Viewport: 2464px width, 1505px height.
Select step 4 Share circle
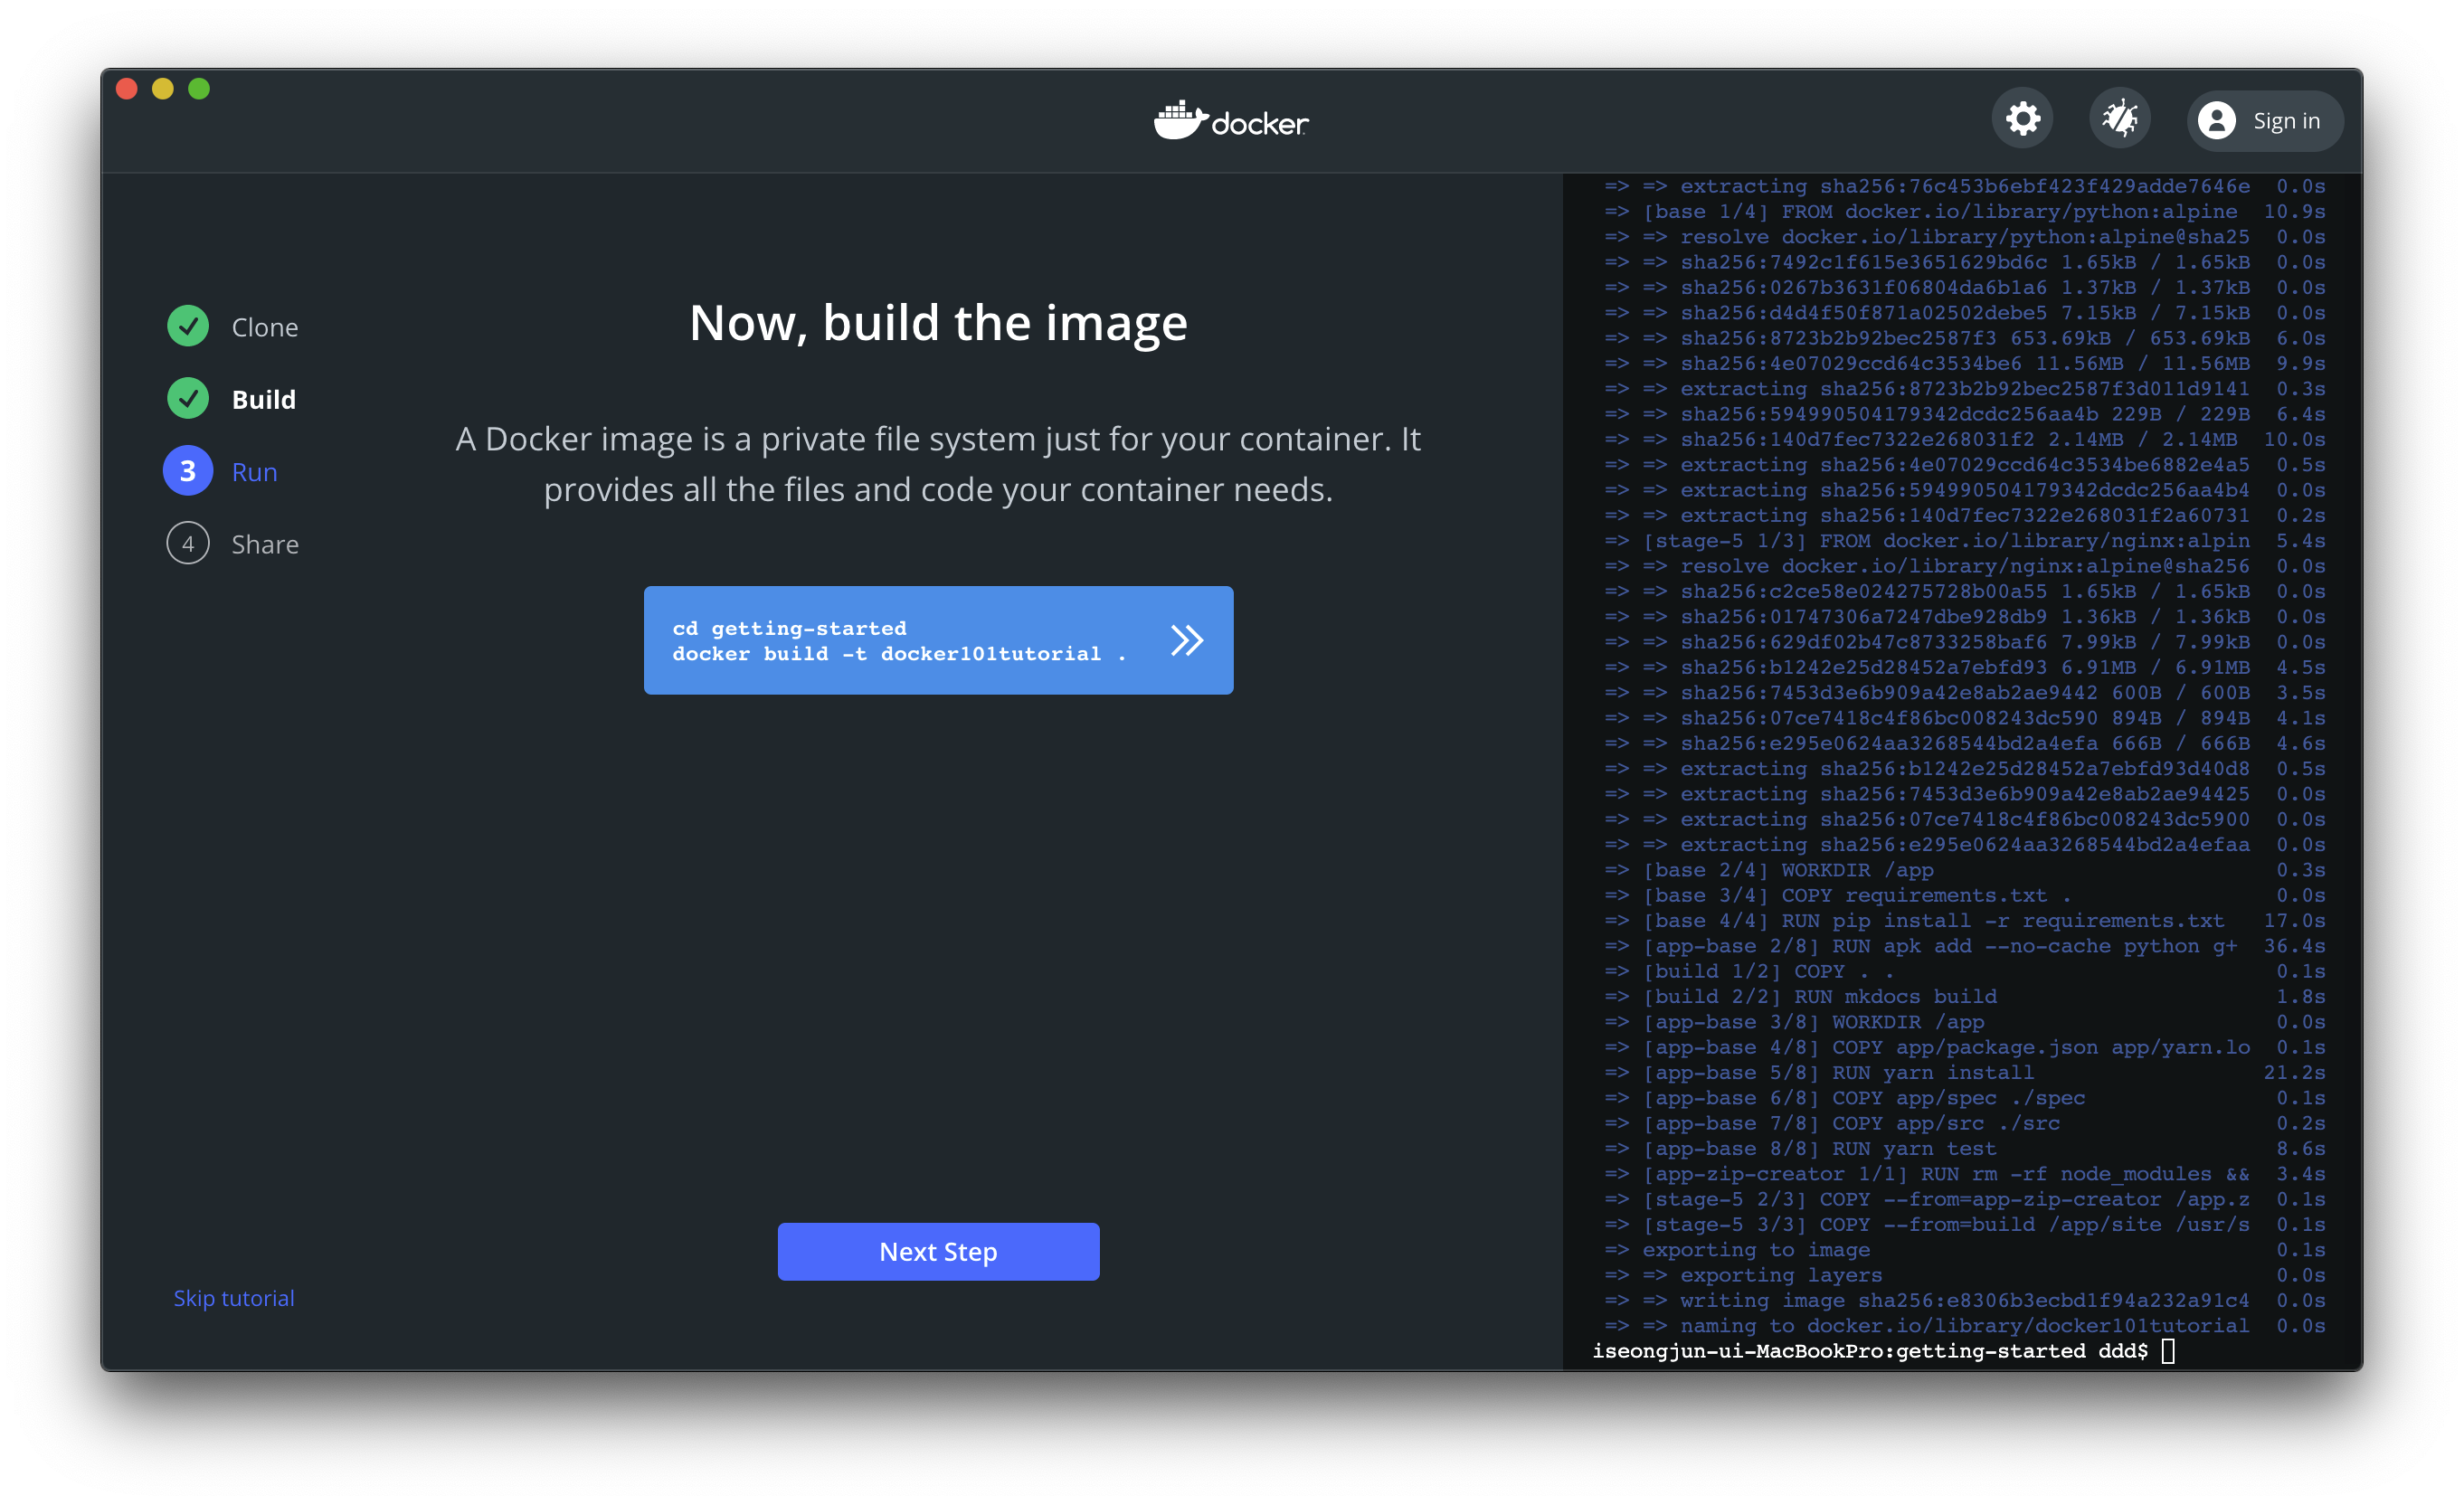(188, 544)
